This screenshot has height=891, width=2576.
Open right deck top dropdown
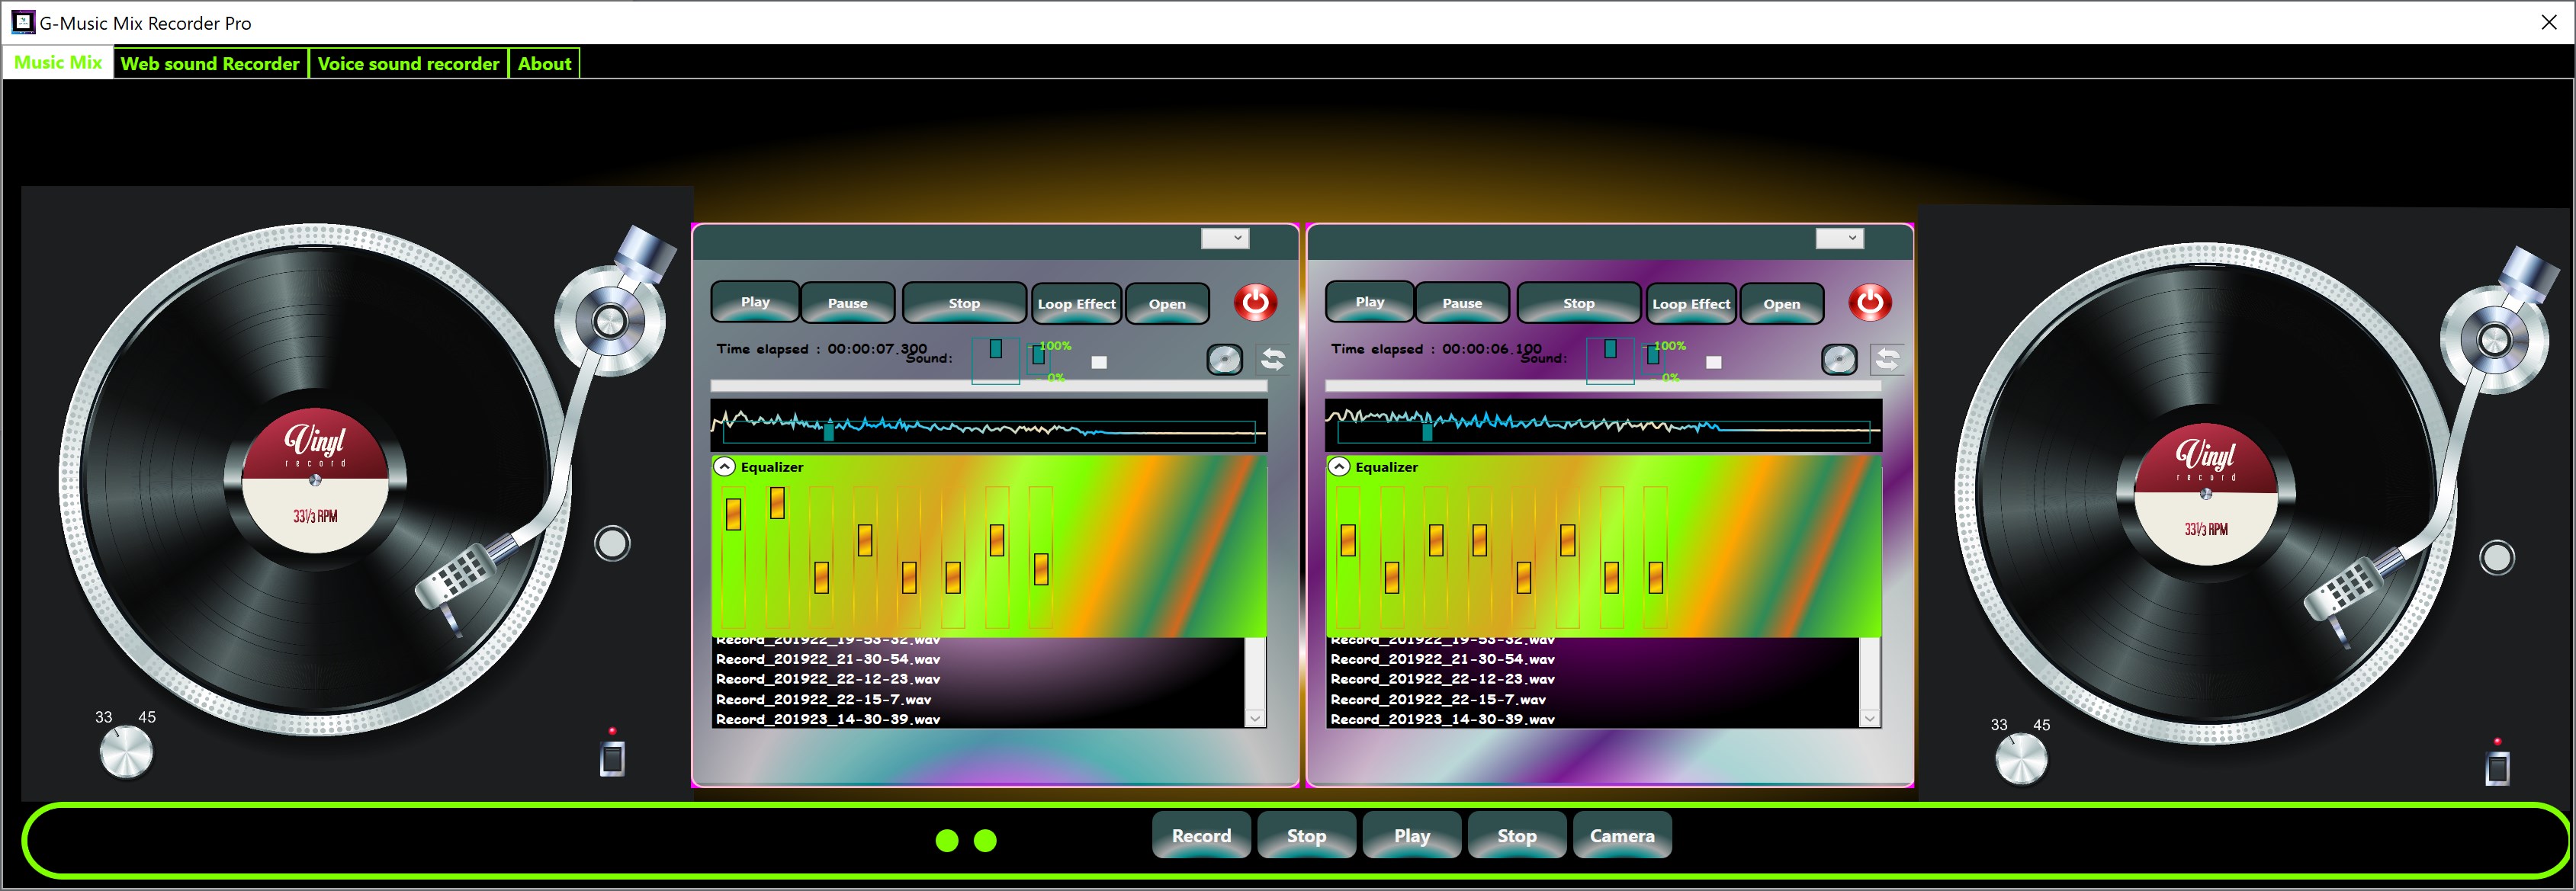point(1839,238)
